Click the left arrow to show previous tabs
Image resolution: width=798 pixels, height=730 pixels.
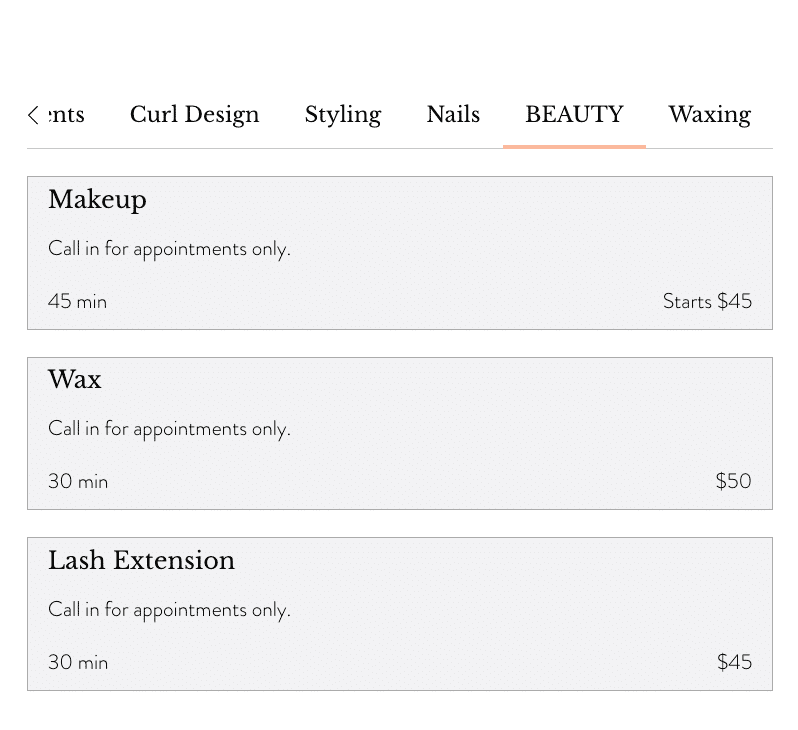(x=33, y=115)
